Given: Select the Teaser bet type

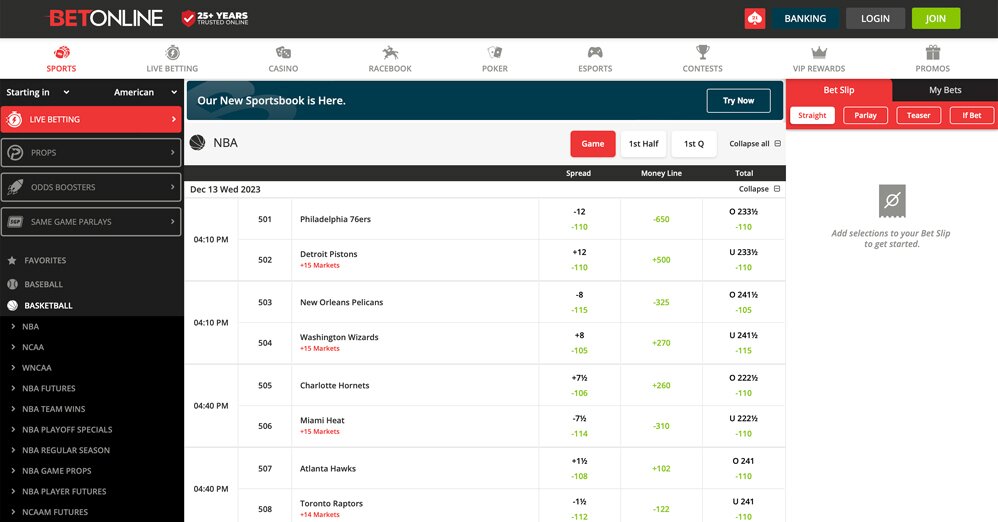Looking at the screenshot, I should point(918,115).
